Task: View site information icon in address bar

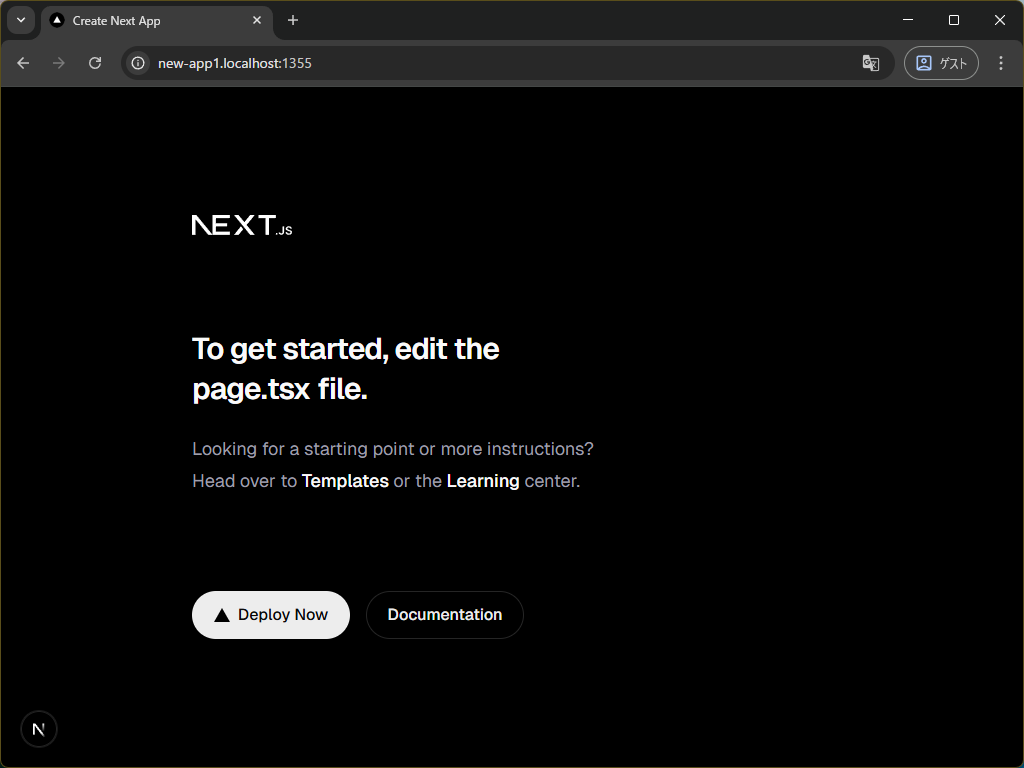Action: click(x=138, y=63)
